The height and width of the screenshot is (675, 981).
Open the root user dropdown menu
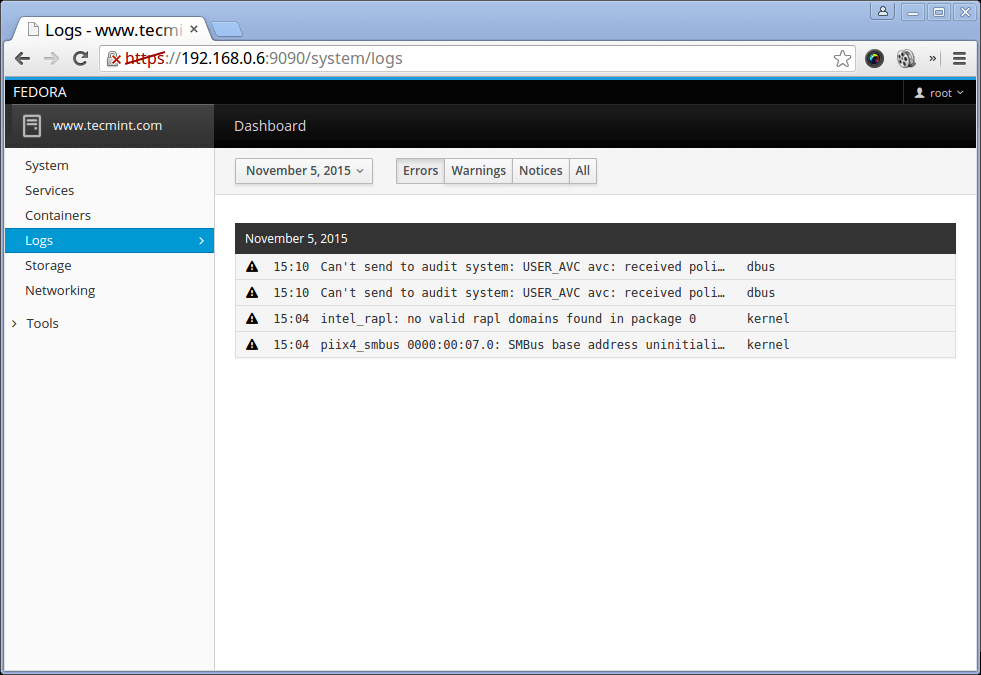pyautogui.click(x=939, y=93)
